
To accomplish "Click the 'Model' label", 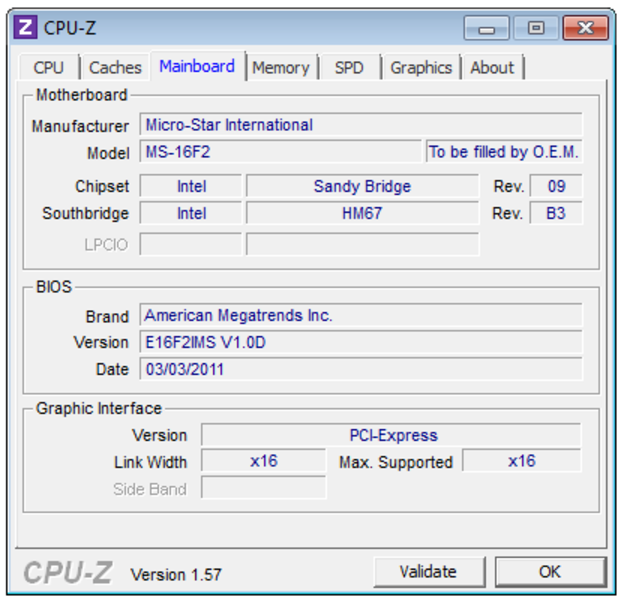I will pos(108,153).
